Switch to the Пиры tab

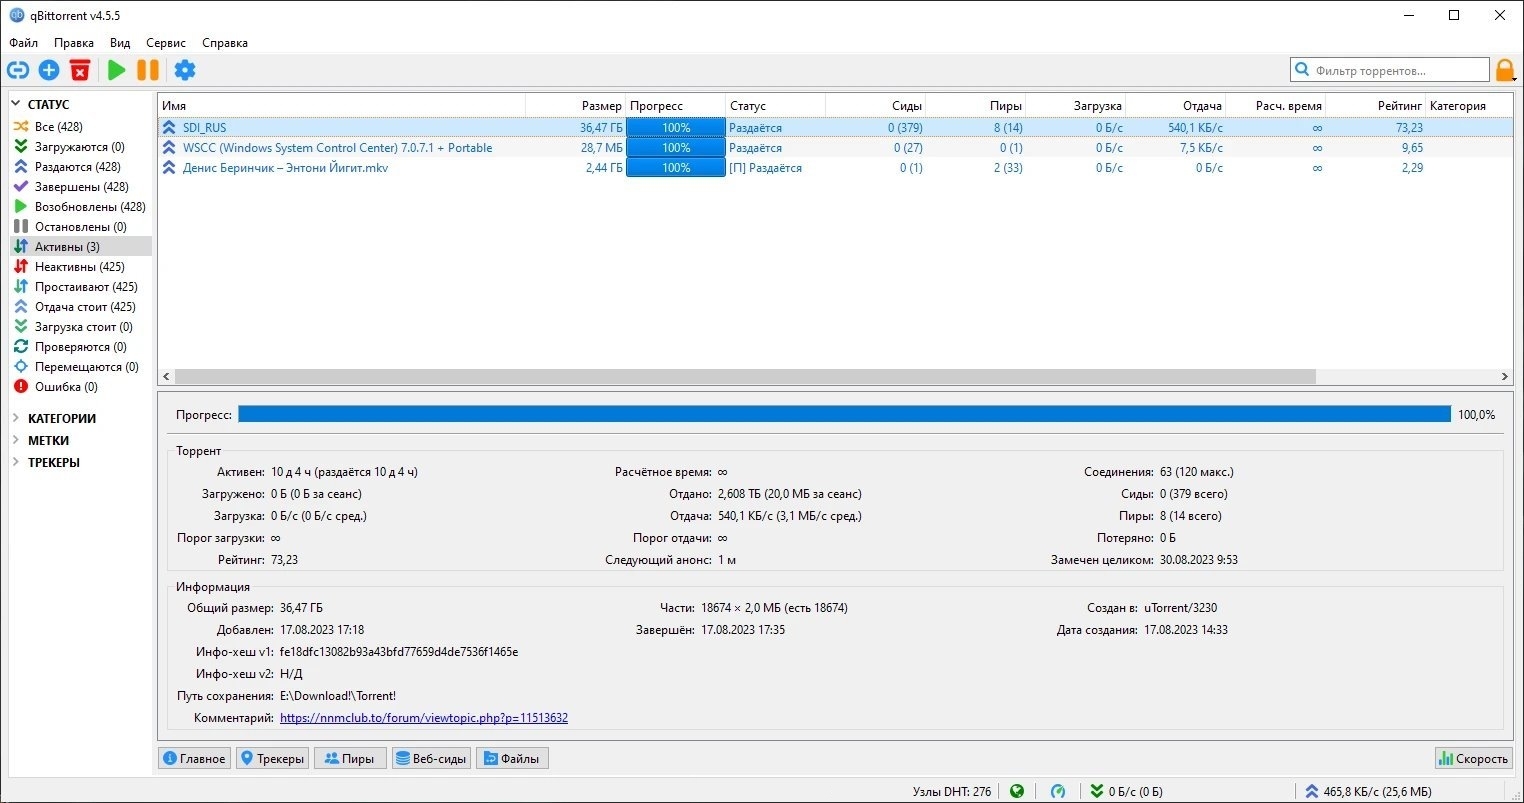350,759
